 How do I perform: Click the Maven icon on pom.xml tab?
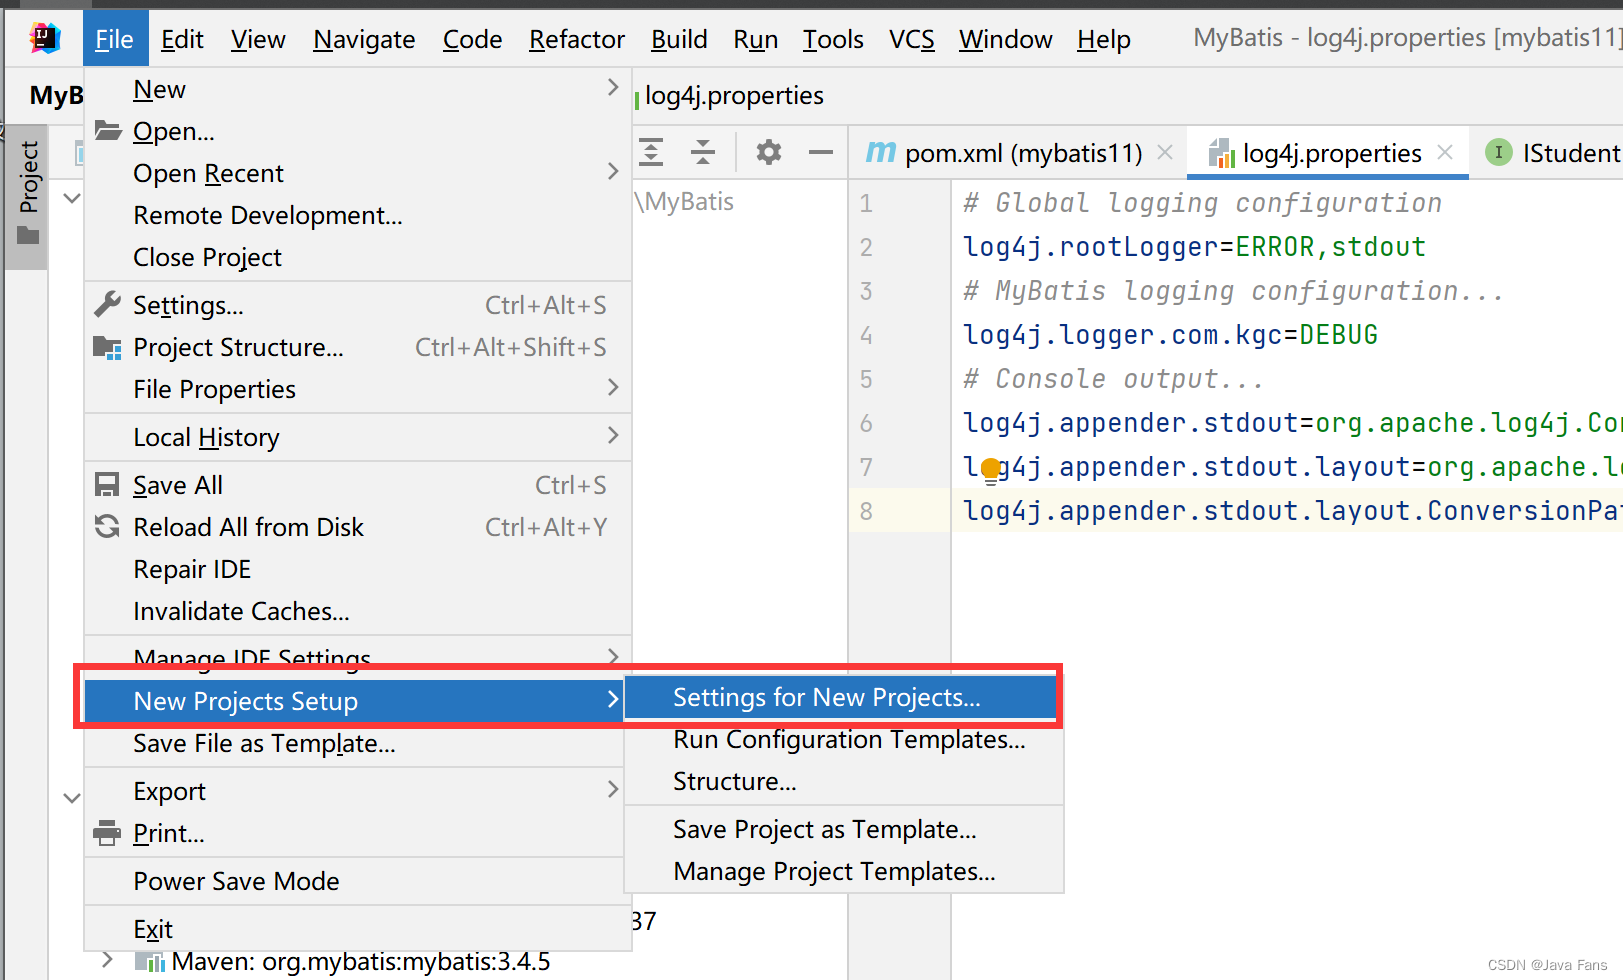point(881,152)
